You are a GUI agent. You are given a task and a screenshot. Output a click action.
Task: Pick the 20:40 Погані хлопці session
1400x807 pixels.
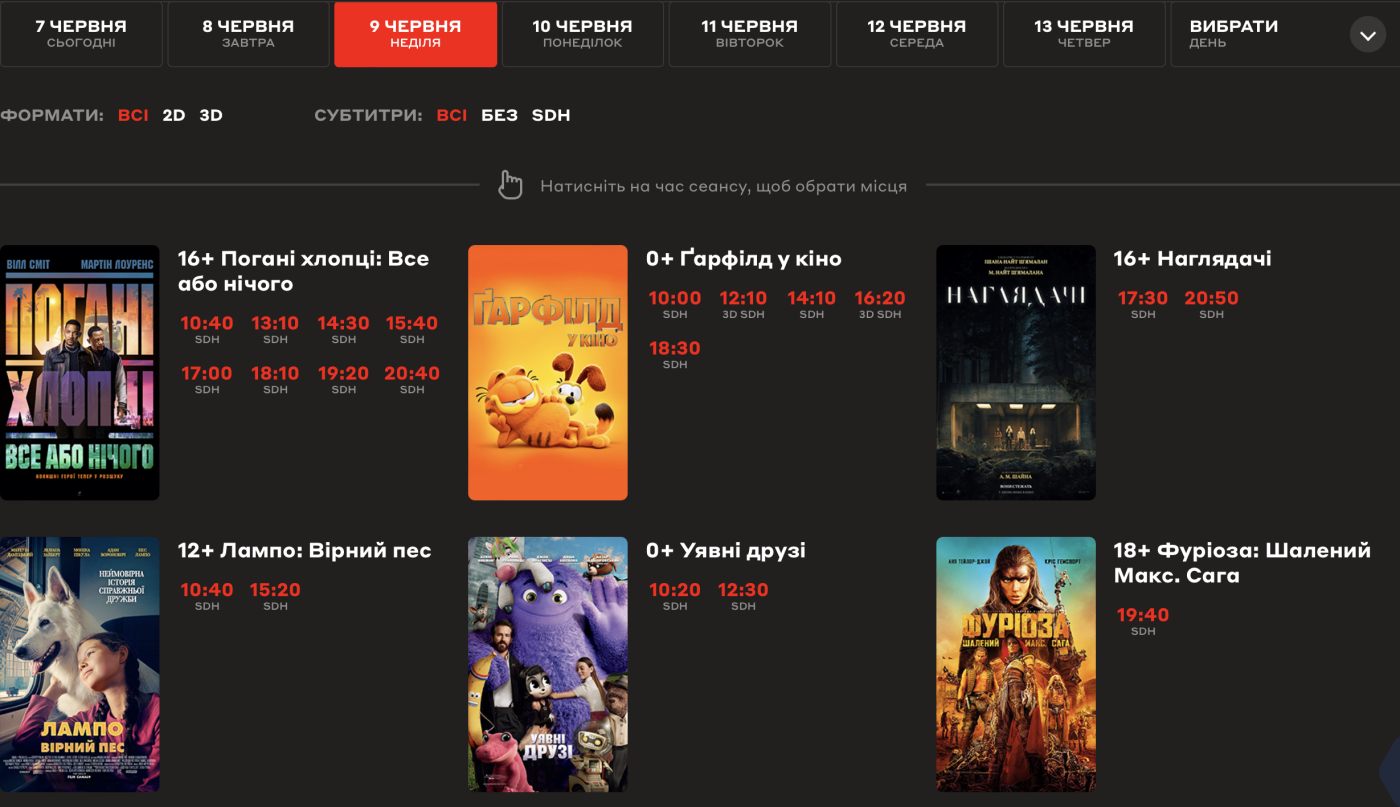coord(412,379)
